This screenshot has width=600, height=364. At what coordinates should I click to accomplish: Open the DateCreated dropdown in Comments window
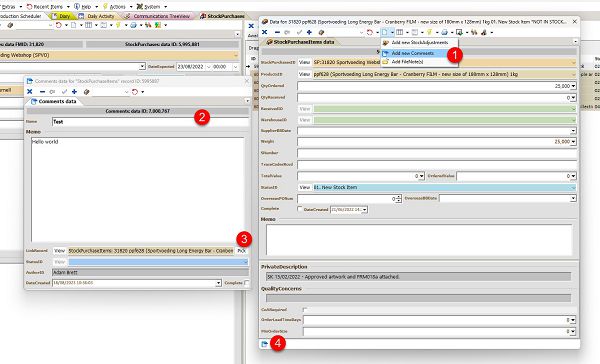tap(218, 283)
